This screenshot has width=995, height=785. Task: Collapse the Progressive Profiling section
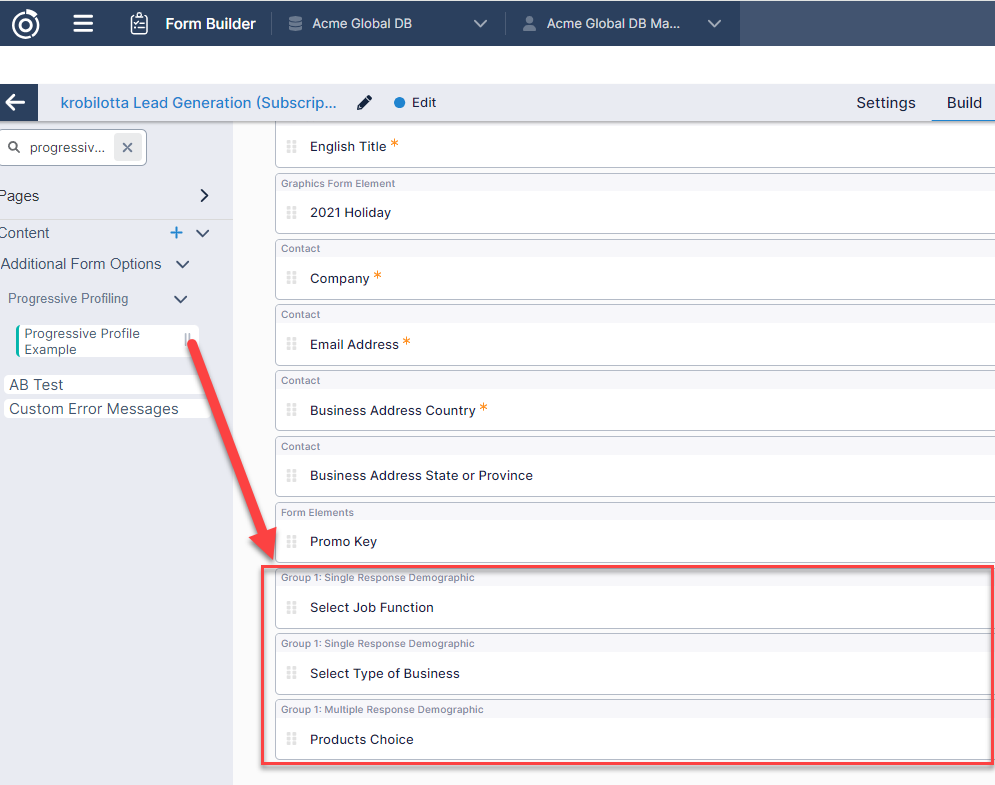coord(181,299)
